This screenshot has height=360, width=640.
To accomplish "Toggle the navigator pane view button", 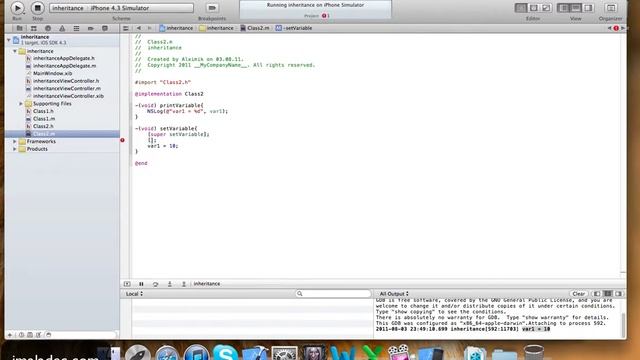I will click(x=563, y=8).
